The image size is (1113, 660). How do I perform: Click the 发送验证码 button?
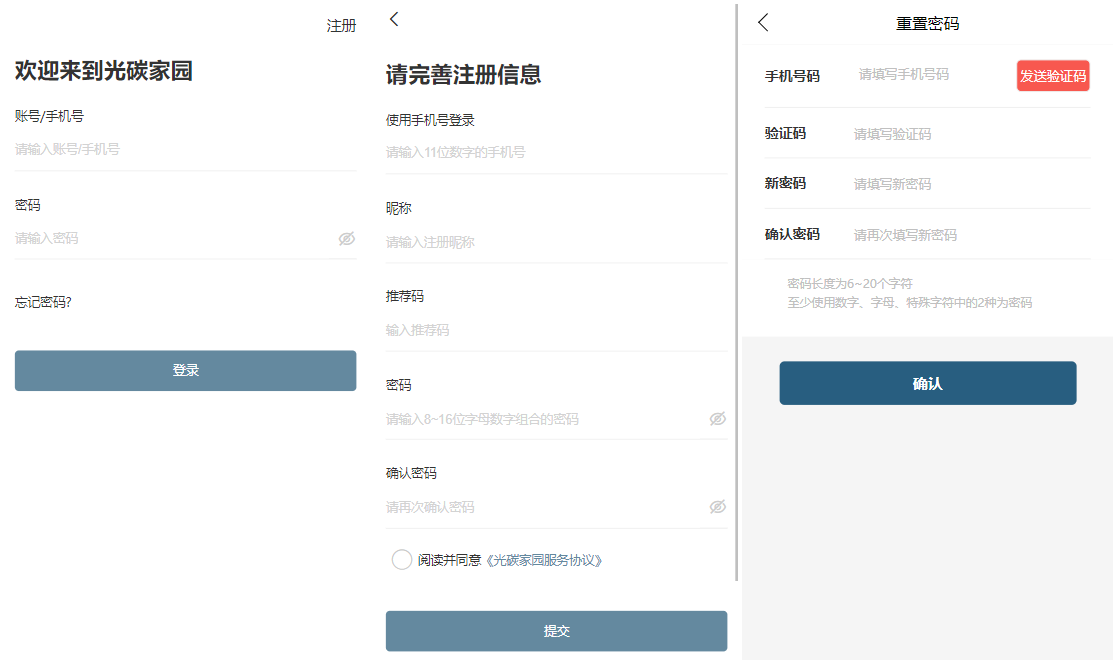[x=1053, y=76]
